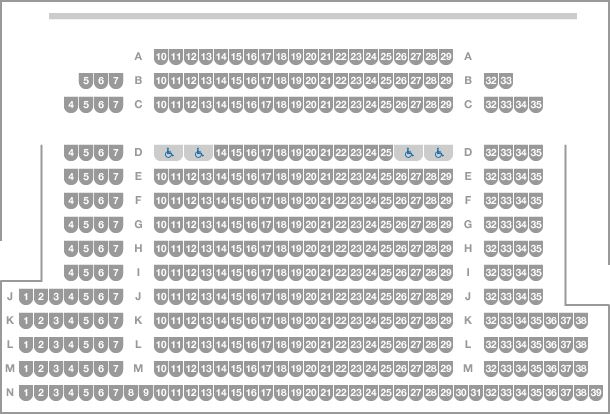The image size is (610, 414).
Task: Select seat K36
Action: tap(551, 321)
